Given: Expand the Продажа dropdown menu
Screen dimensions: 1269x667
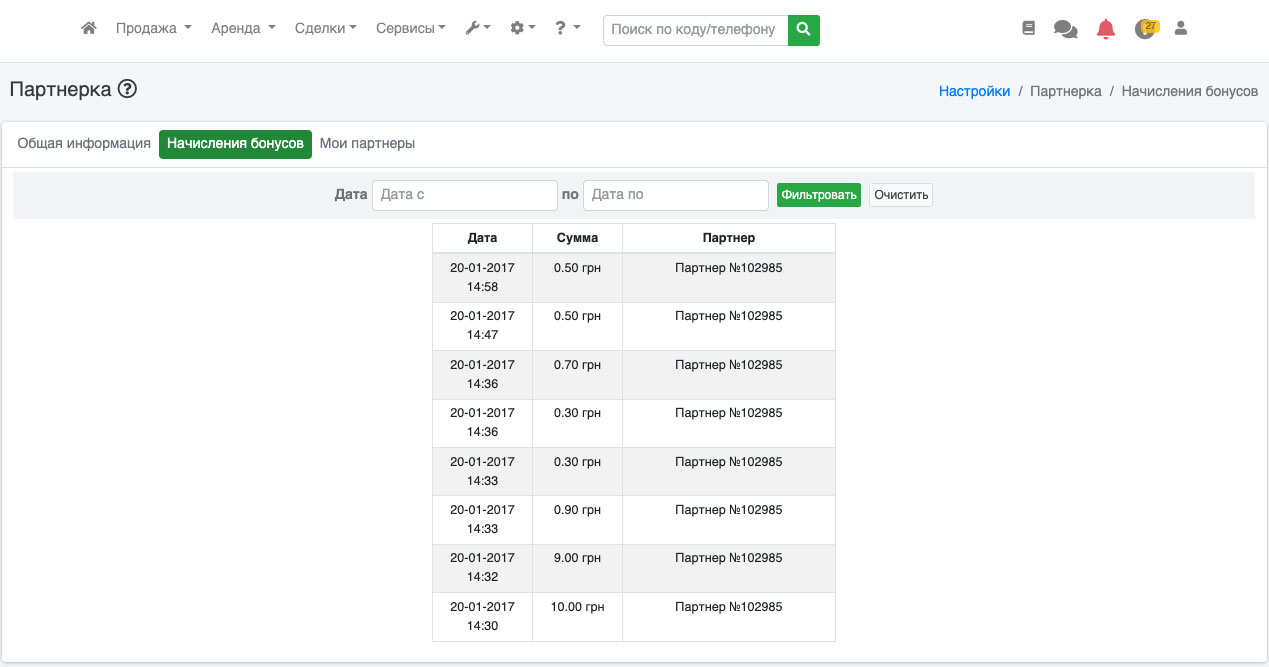Looking at the screenshot, I should pos(153,29).
